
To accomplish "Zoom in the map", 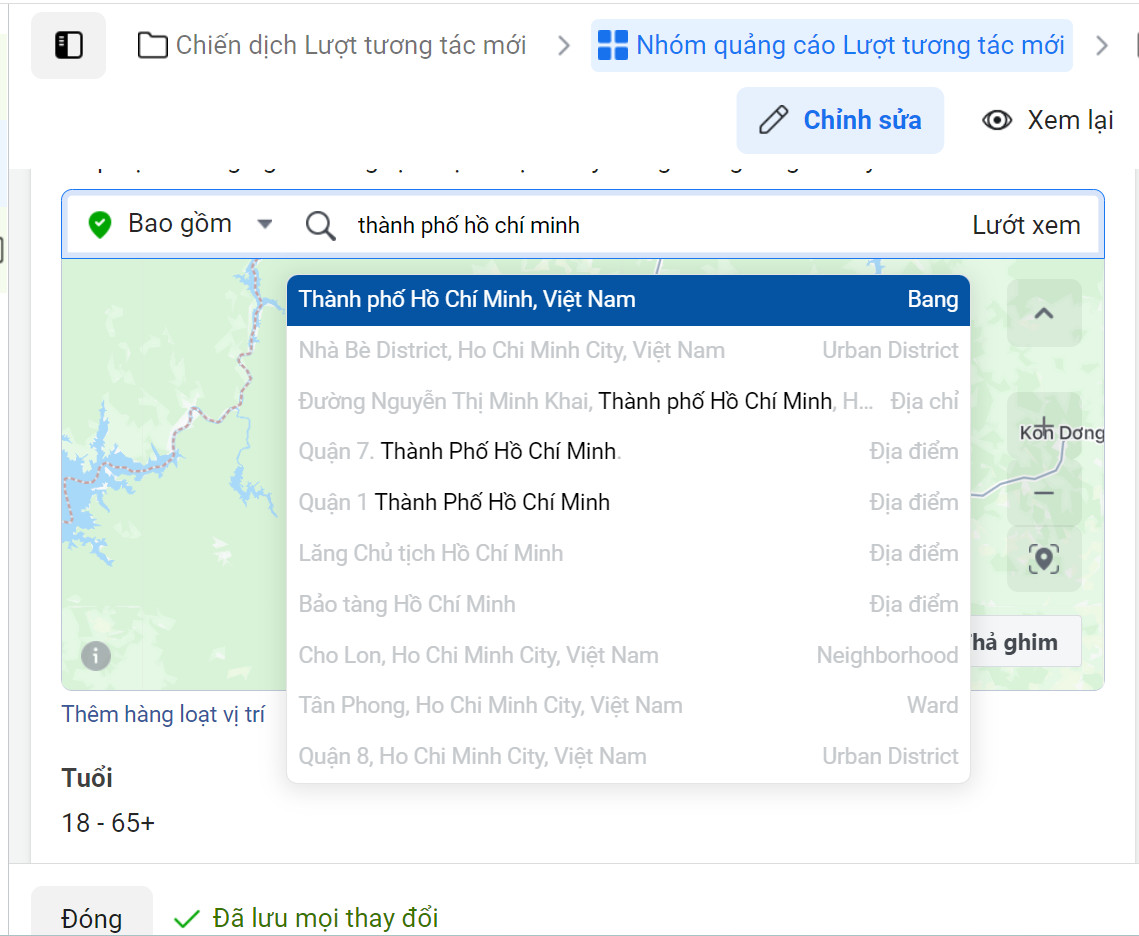I will click(x=1044, y=426).
